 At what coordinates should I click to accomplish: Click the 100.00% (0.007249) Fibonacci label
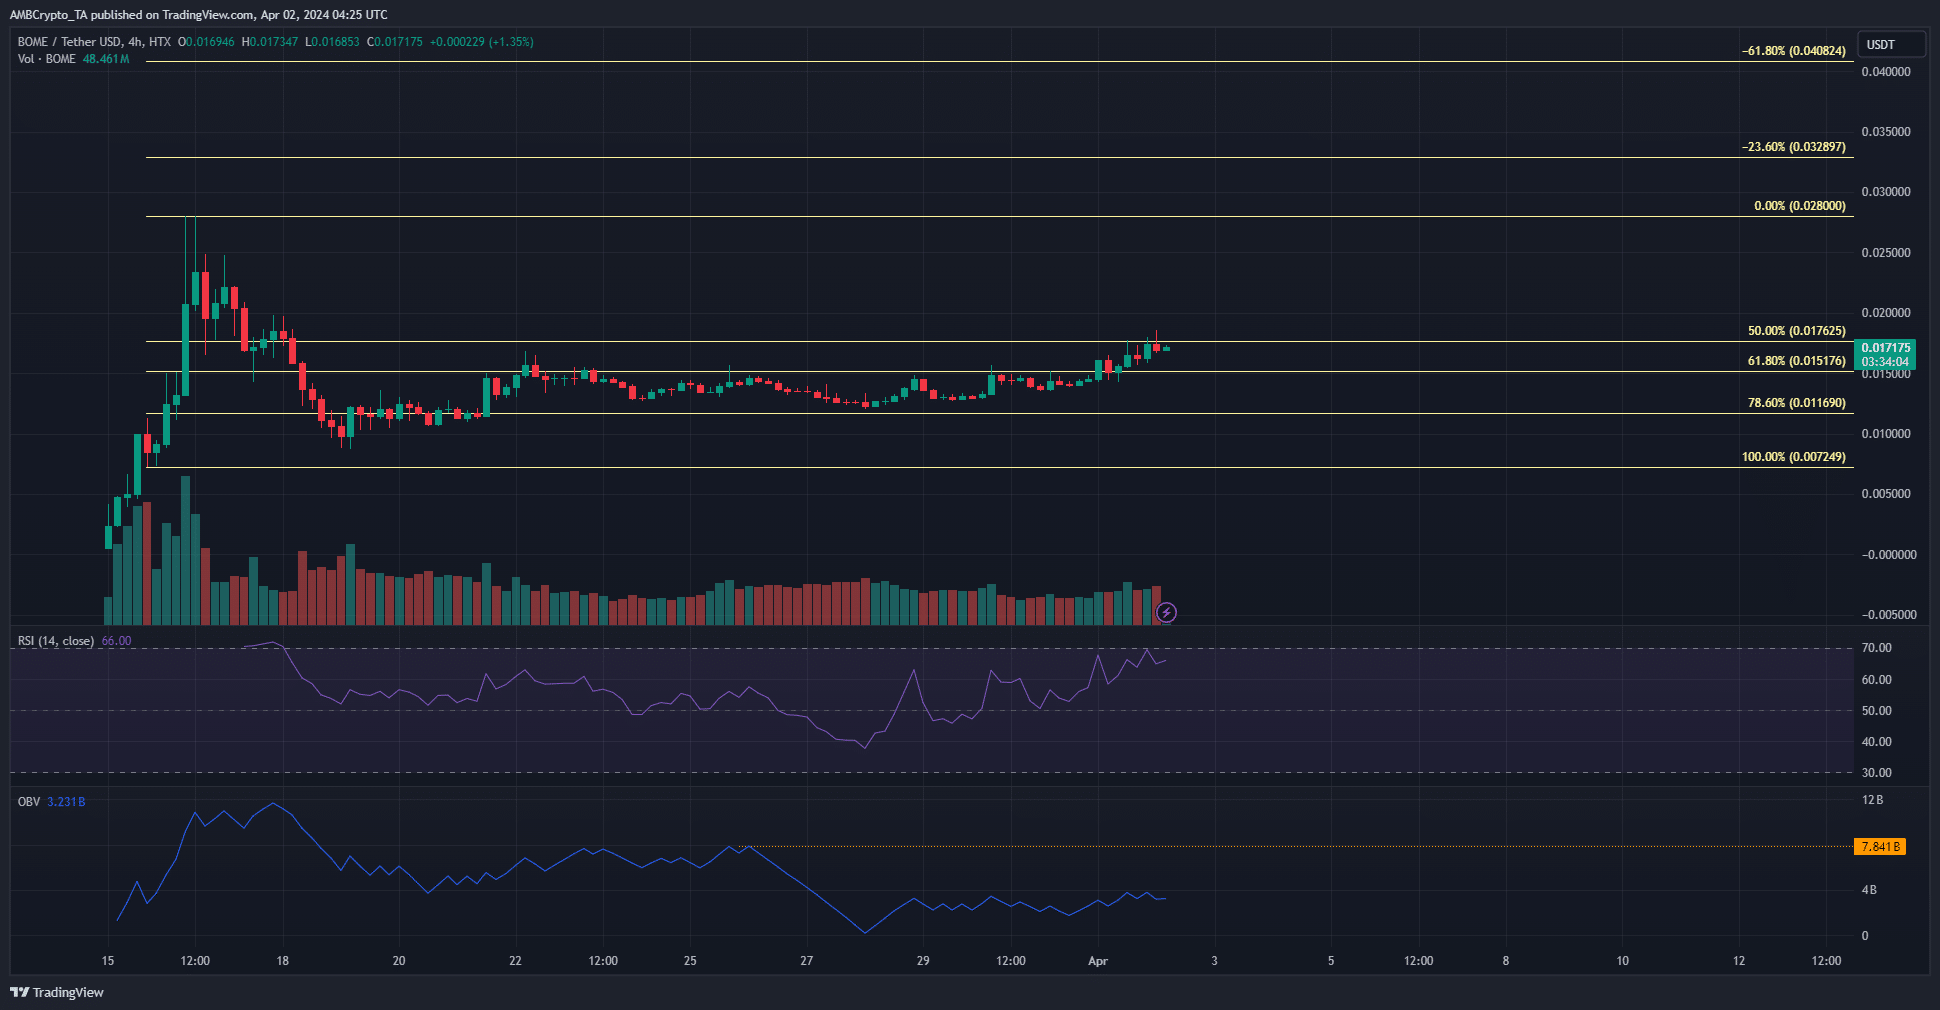[x=1794, y=457]
